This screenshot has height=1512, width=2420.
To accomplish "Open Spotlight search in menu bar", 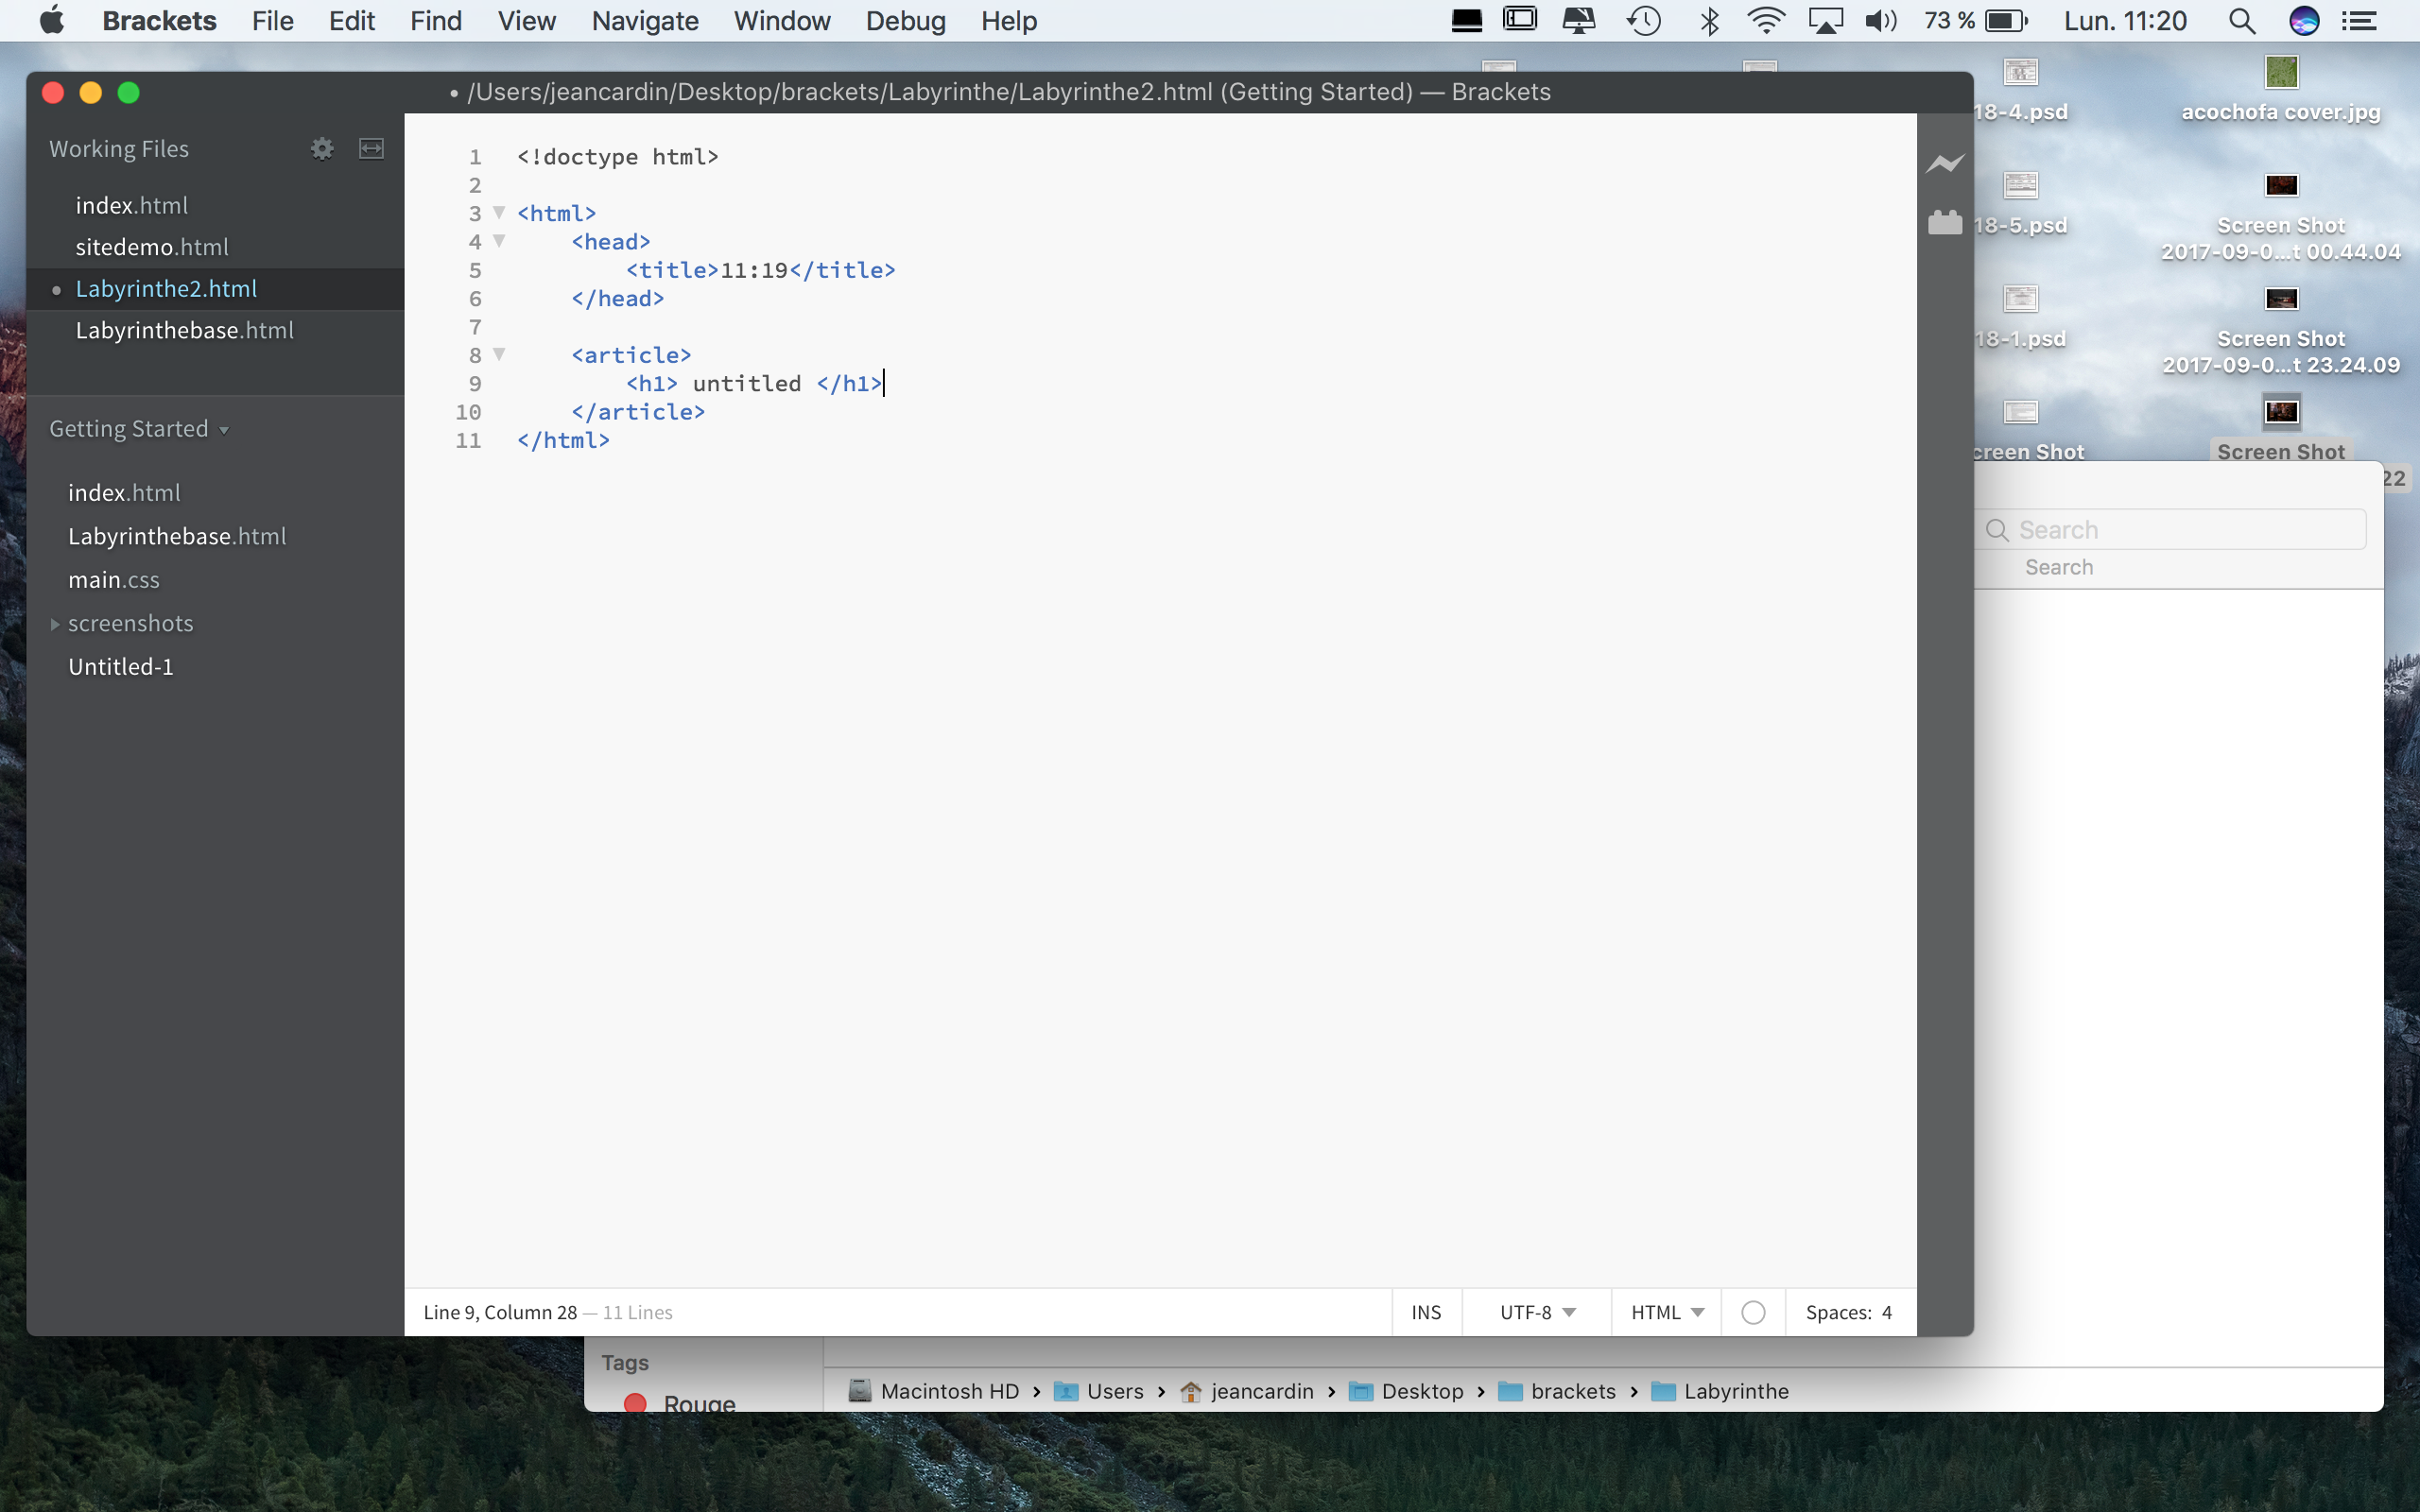I will (2241, 21).
